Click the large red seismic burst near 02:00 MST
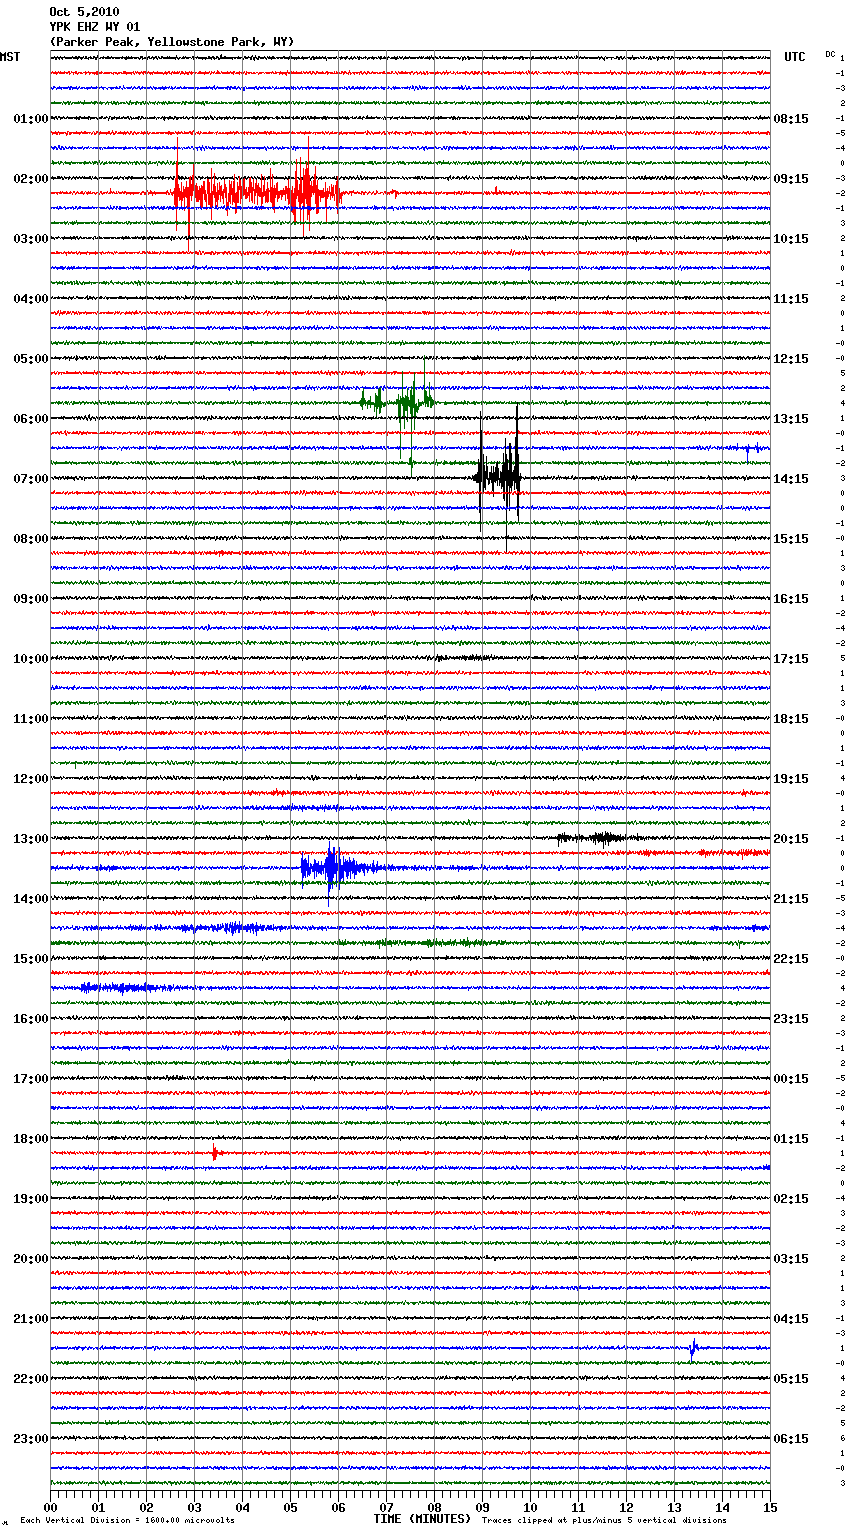Image resolution: width=850 pixels, height=1534 pixels. pyautogui.click(x=258, y=192)
